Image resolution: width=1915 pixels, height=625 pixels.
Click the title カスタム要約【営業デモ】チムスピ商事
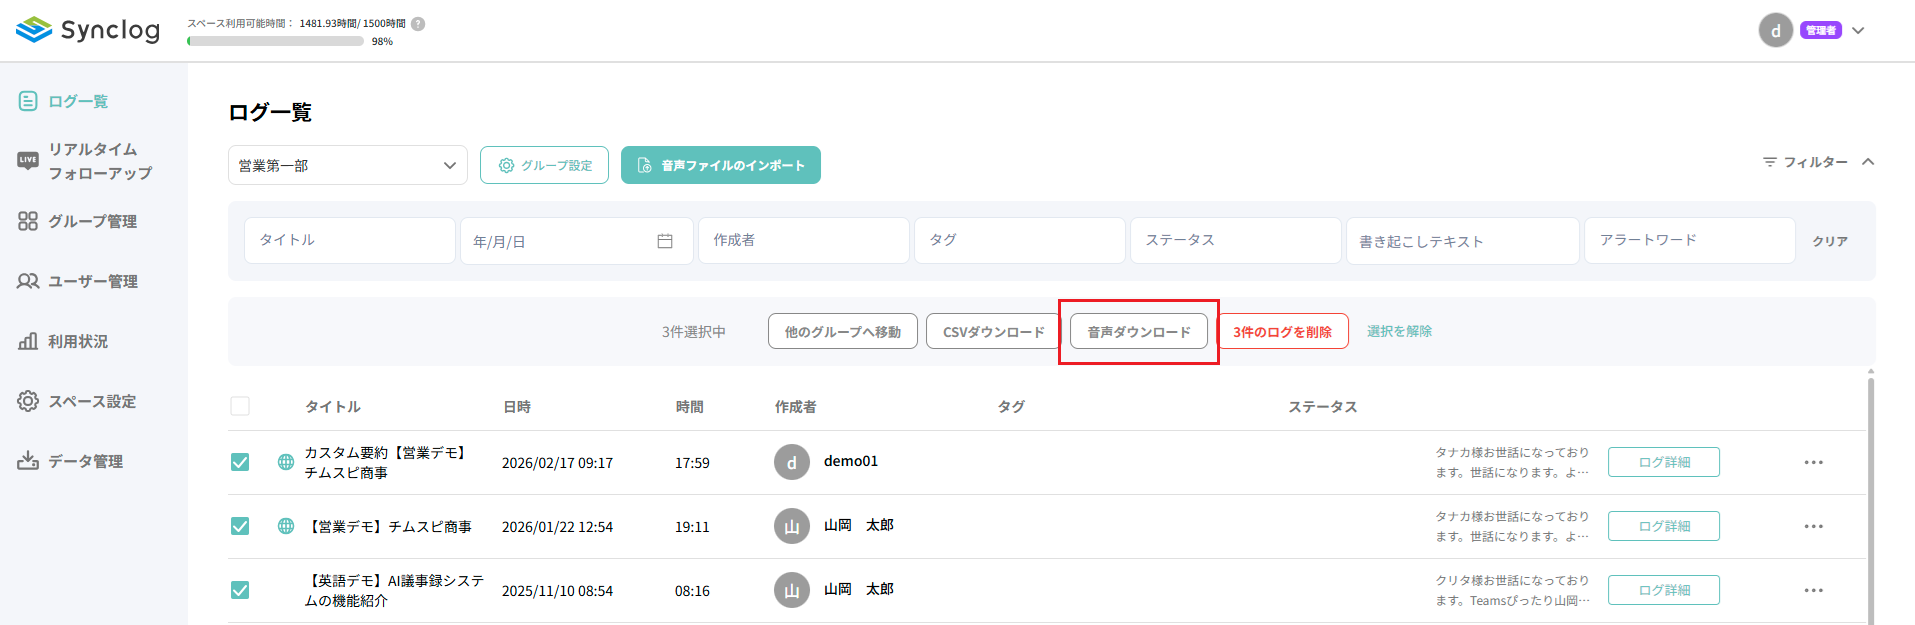point(386,462)
